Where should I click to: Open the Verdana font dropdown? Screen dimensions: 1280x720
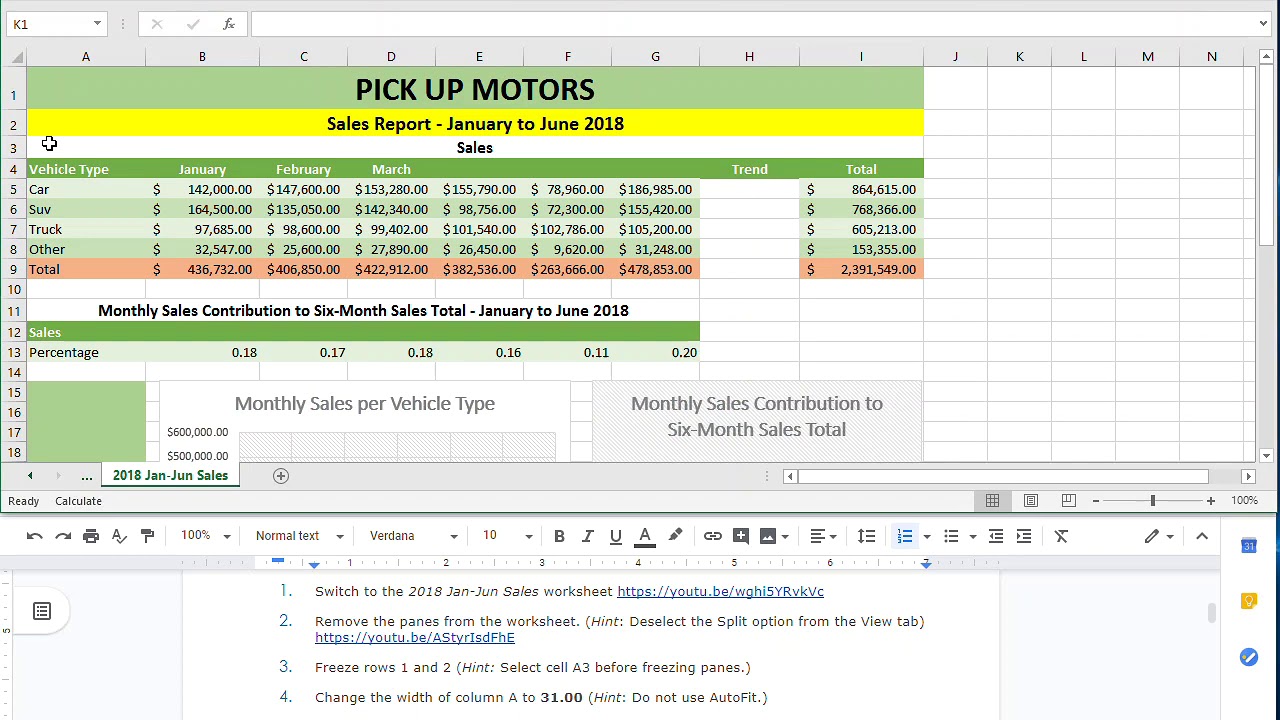(x=414, y=536)
